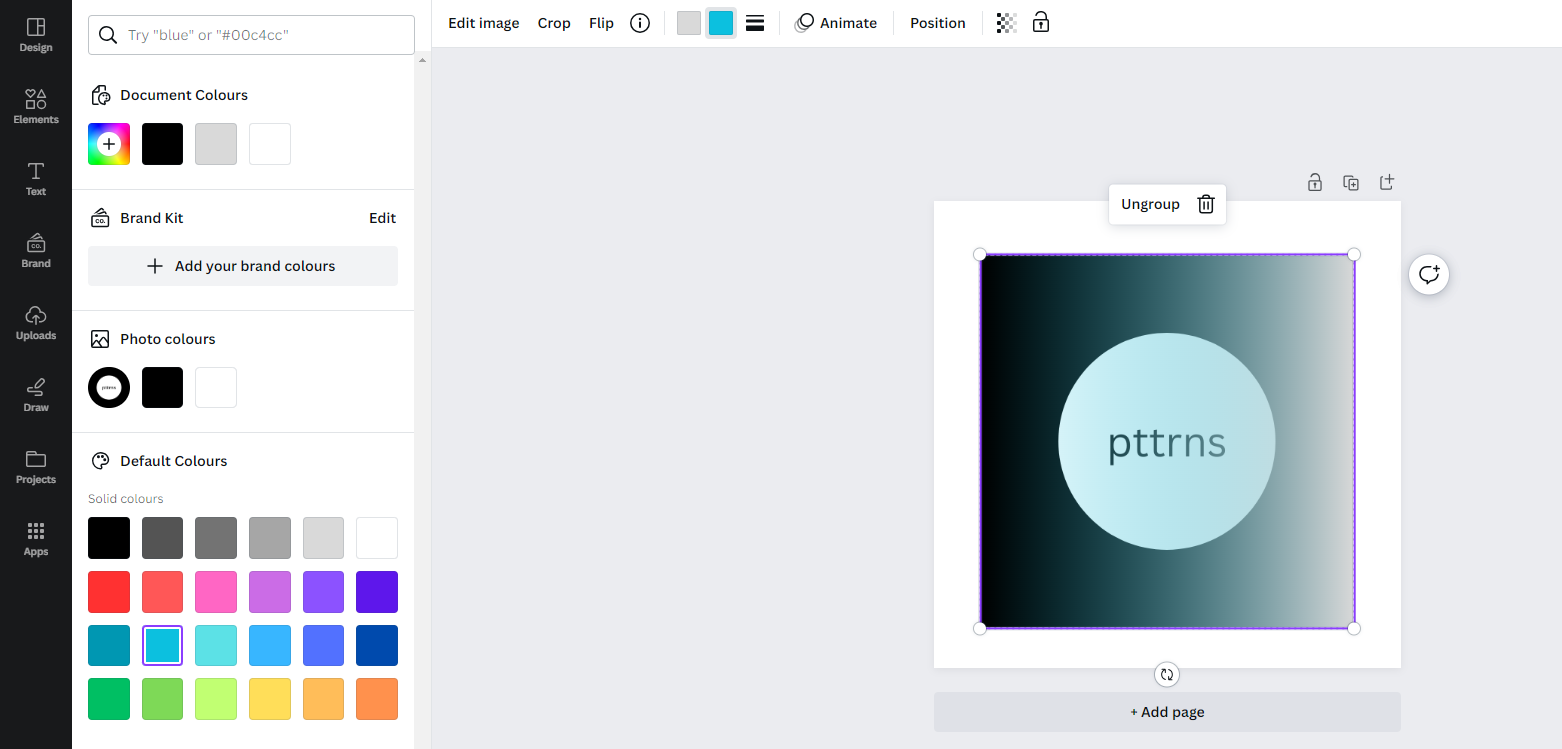
Task: Select the dark blue default colour
Action: (377, 646)
